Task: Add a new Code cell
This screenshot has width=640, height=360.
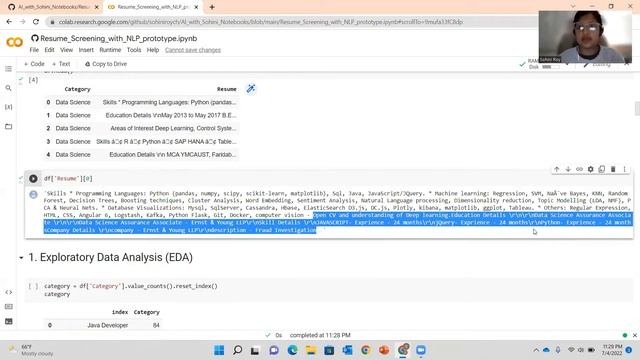Action: tap(34, 64)
